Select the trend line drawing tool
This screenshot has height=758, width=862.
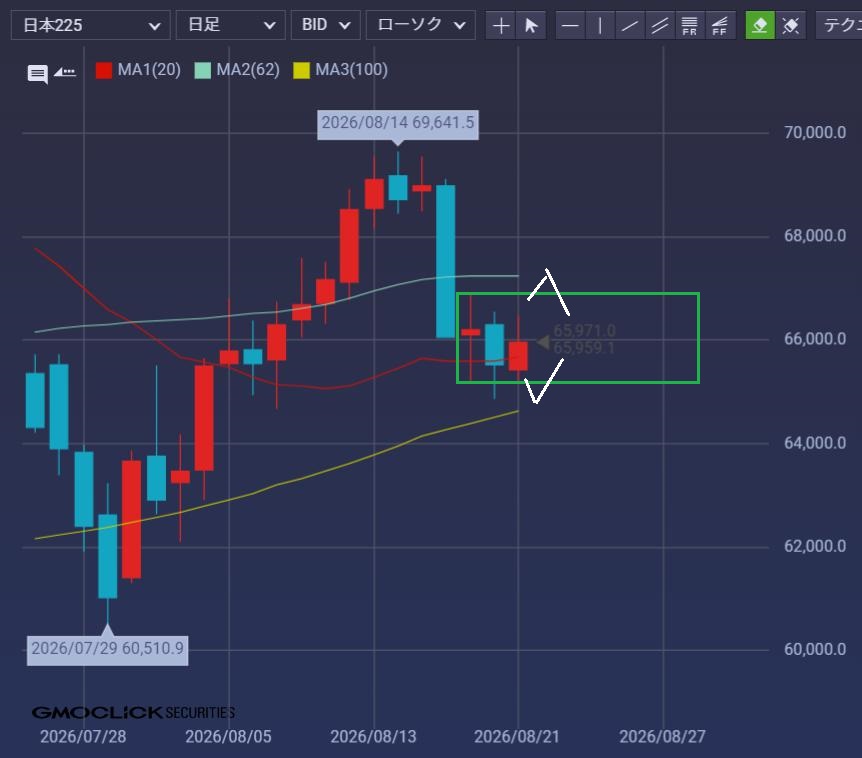coord(629,25)
